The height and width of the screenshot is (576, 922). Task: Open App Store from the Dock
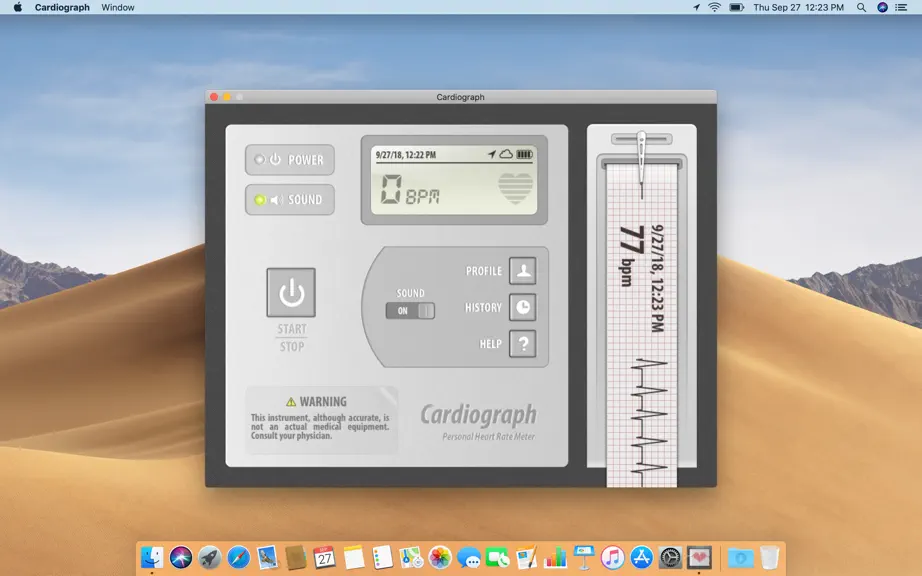coord(642,557)
